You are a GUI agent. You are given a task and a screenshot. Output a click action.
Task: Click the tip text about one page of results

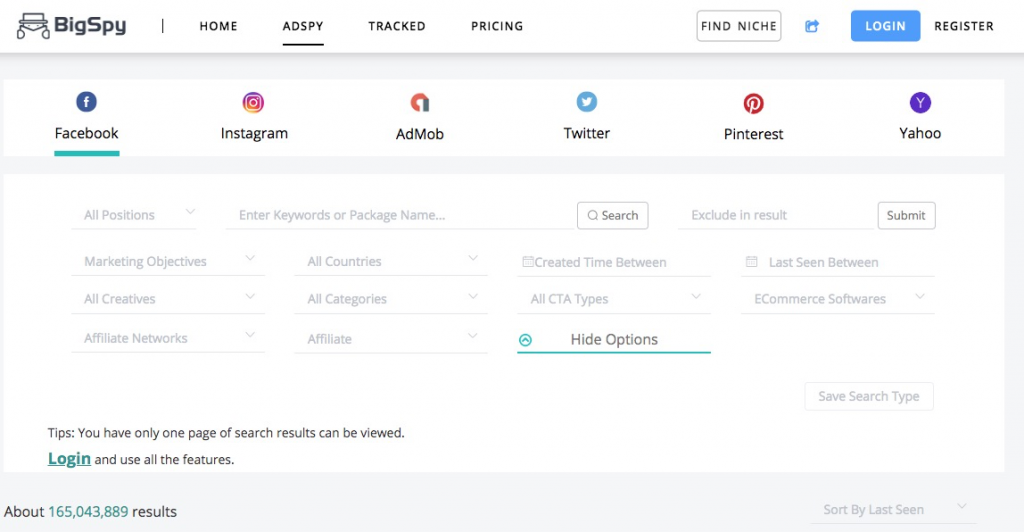pyautogui.click(x=226, y=433)
